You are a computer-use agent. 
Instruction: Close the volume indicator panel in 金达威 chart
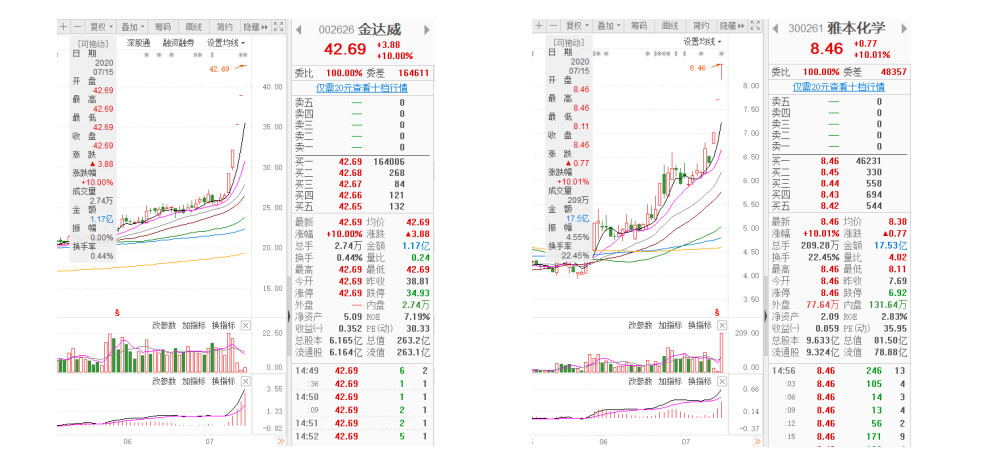246,325
